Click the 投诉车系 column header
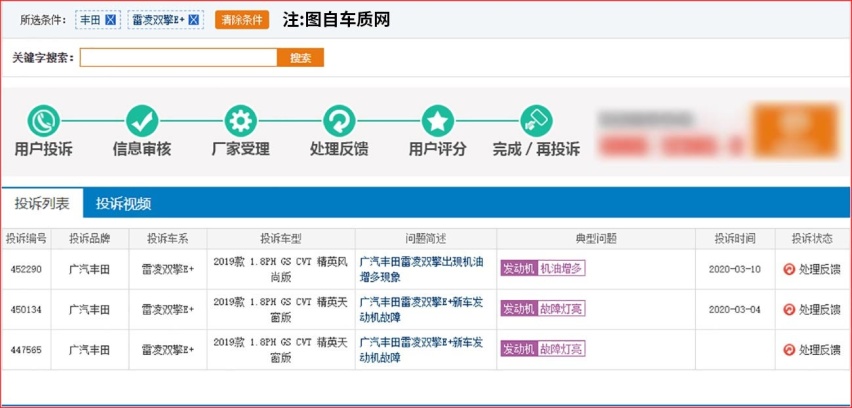Screen dimensions: 852x408 (x=168, y=238)
